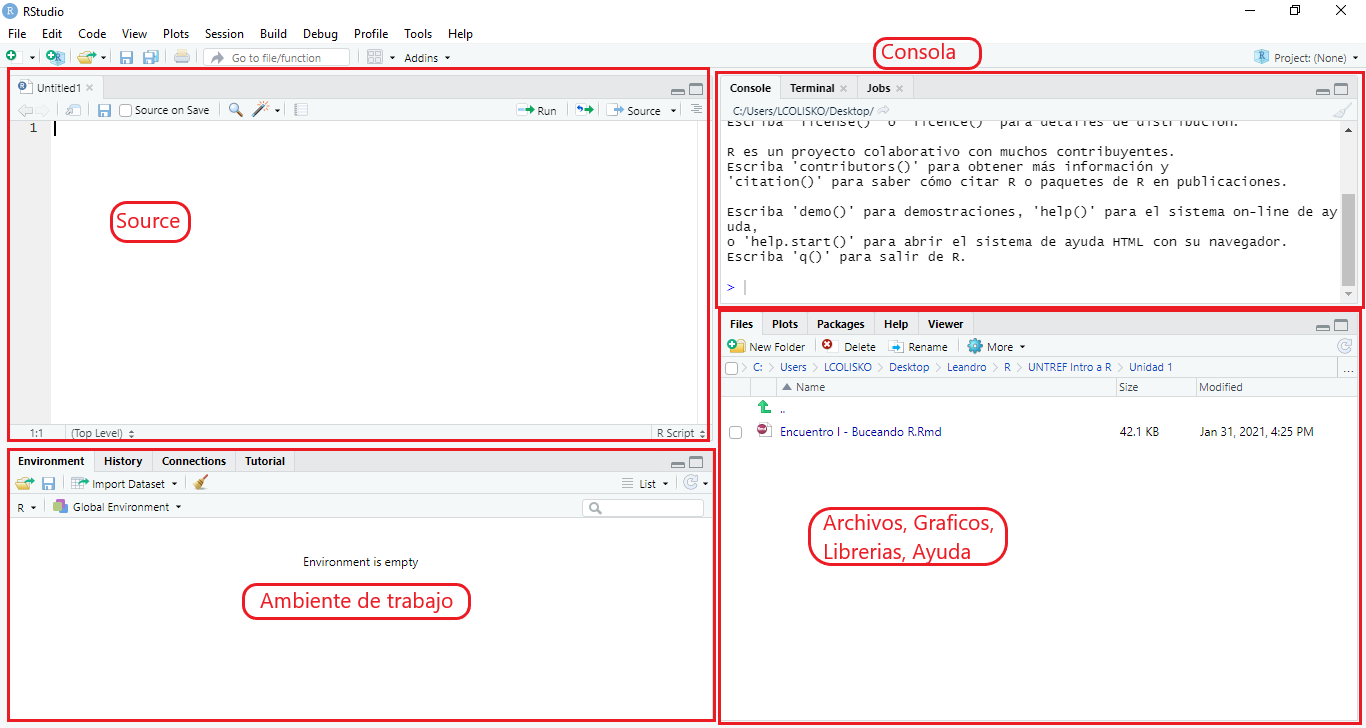Open the Global Environment dropdown

coord(117,507)
